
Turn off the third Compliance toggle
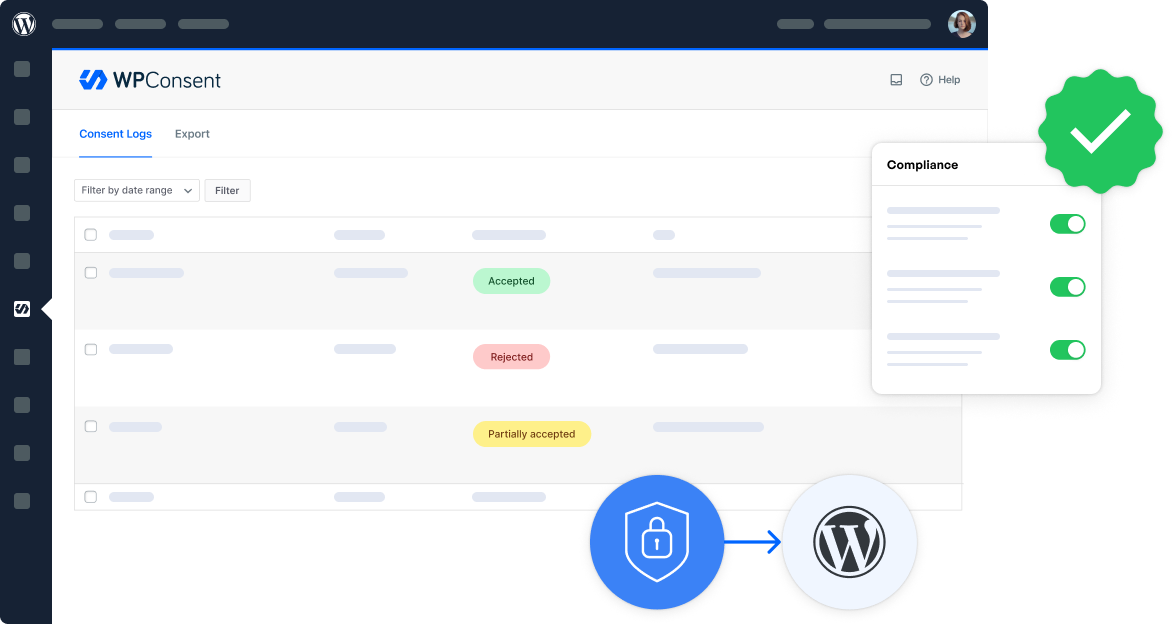1067,350
